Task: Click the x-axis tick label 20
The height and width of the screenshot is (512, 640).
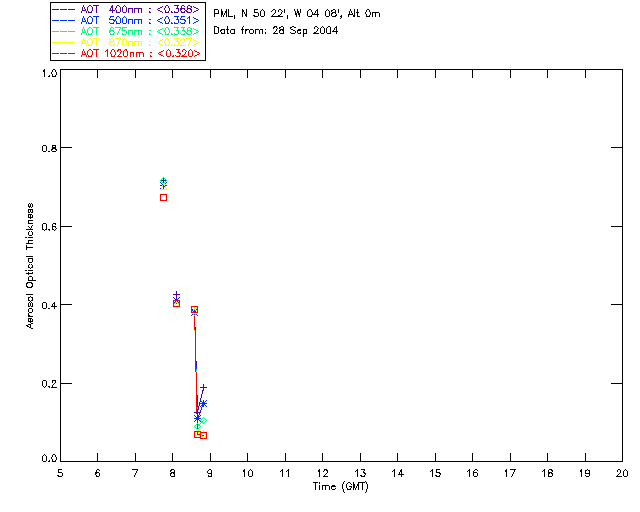Action: [x=622, y=473]
